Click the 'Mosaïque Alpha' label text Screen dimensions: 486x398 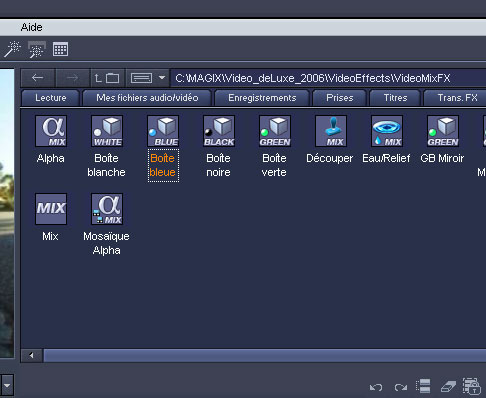coord(106,243)
